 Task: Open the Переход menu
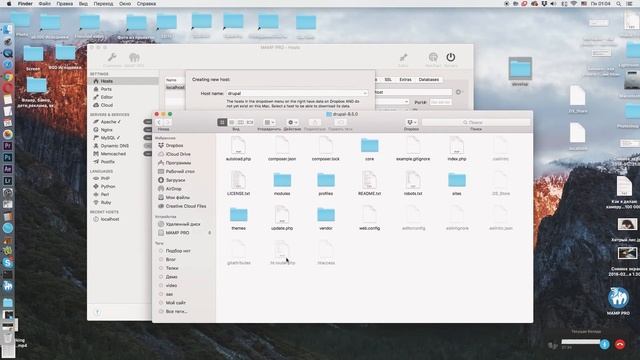pyautogui.click(x=103, y=4)
